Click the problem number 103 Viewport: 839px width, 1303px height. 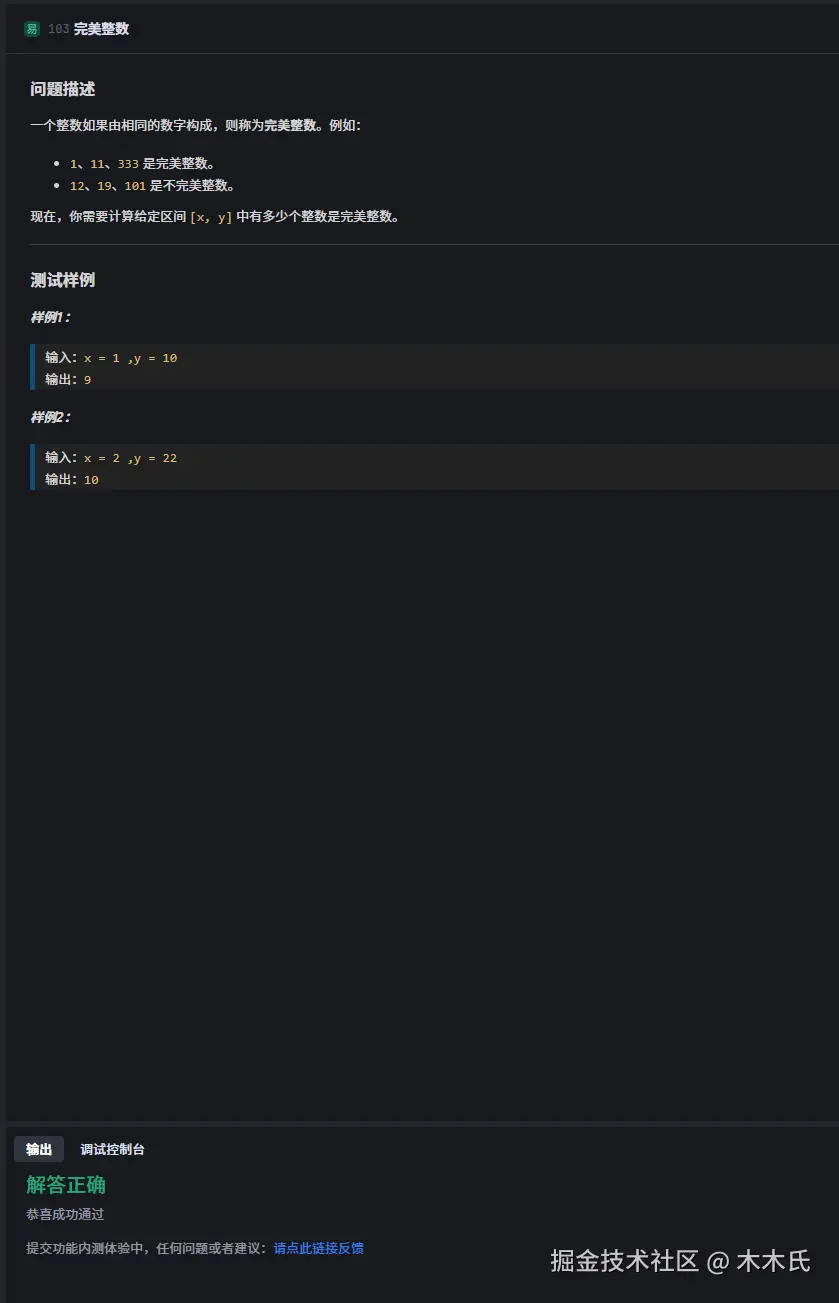click(59, 29)
